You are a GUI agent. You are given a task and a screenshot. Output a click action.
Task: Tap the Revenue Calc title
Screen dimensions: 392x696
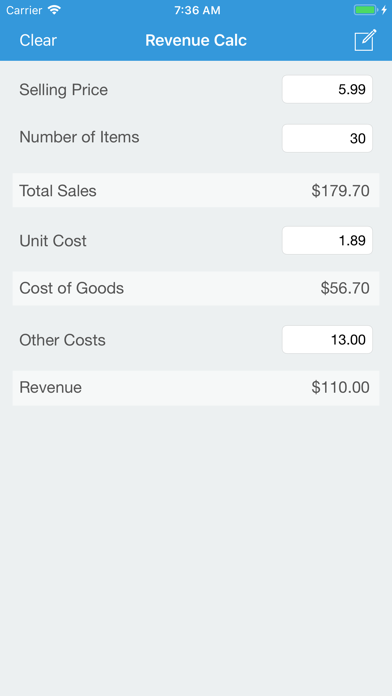[196, 40]
